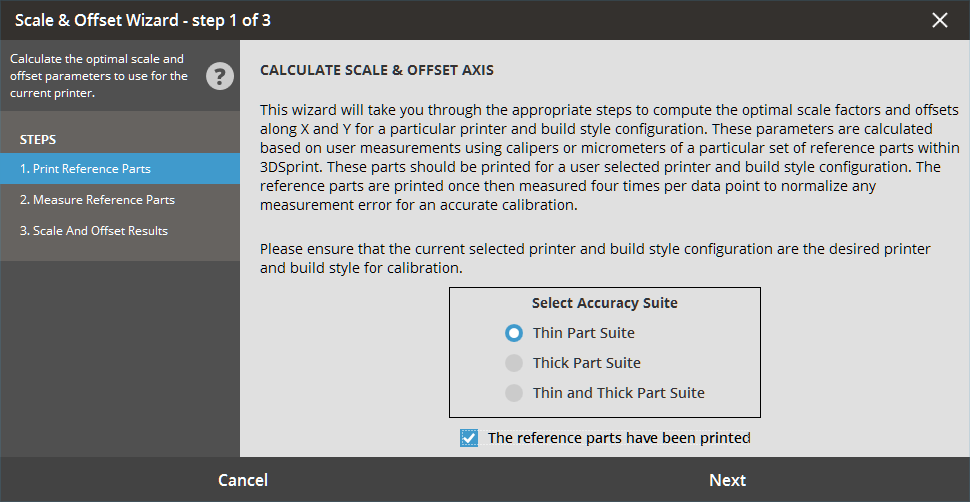The image size is (970, 502).
Task: Select the Thin Part Suite radio button
Action: click(x=514, y=333)
